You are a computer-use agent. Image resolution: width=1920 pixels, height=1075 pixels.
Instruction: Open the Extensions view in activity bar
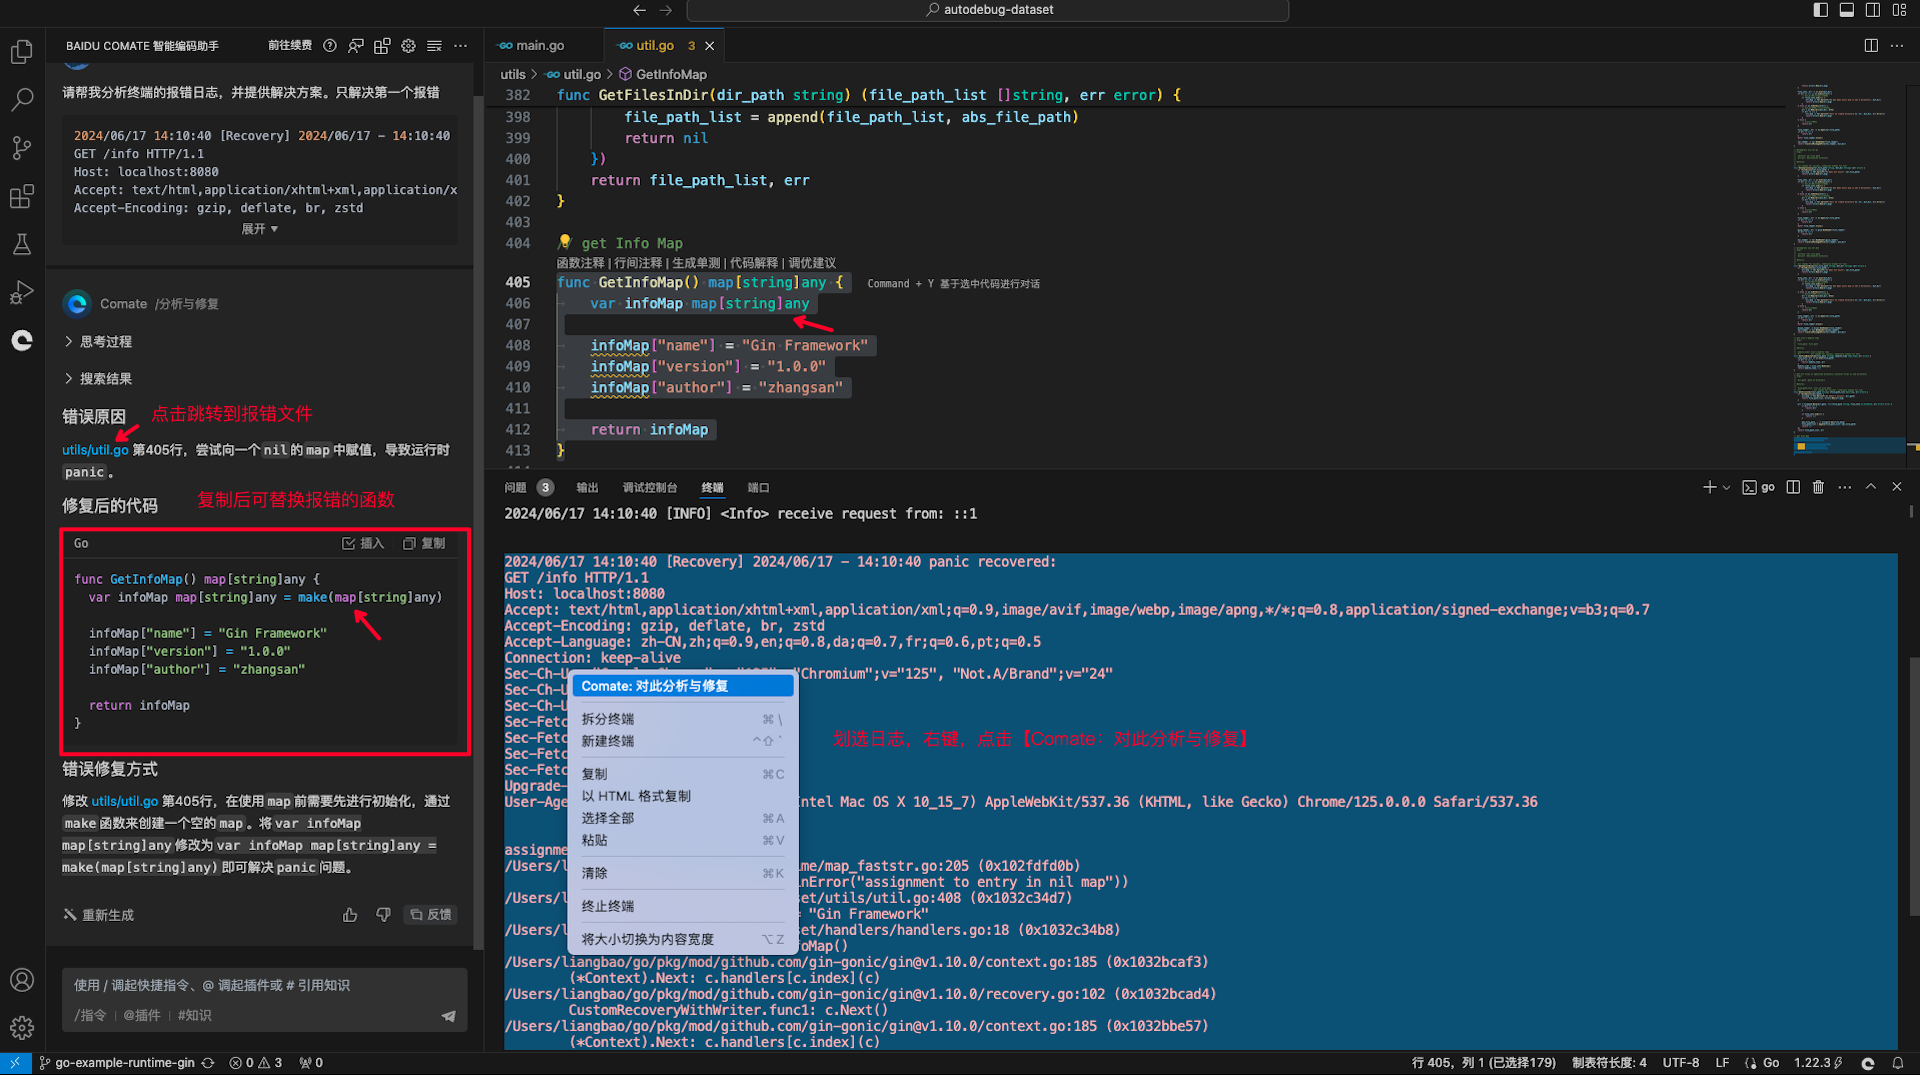(x=22, y=196)
